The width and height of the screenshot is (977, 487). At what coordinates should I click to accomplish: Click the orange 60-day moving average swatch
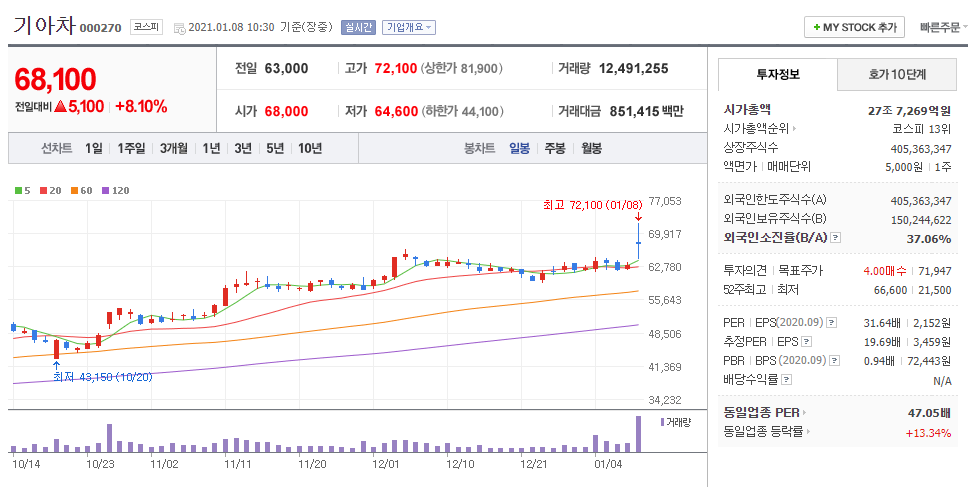click(73, 191)
